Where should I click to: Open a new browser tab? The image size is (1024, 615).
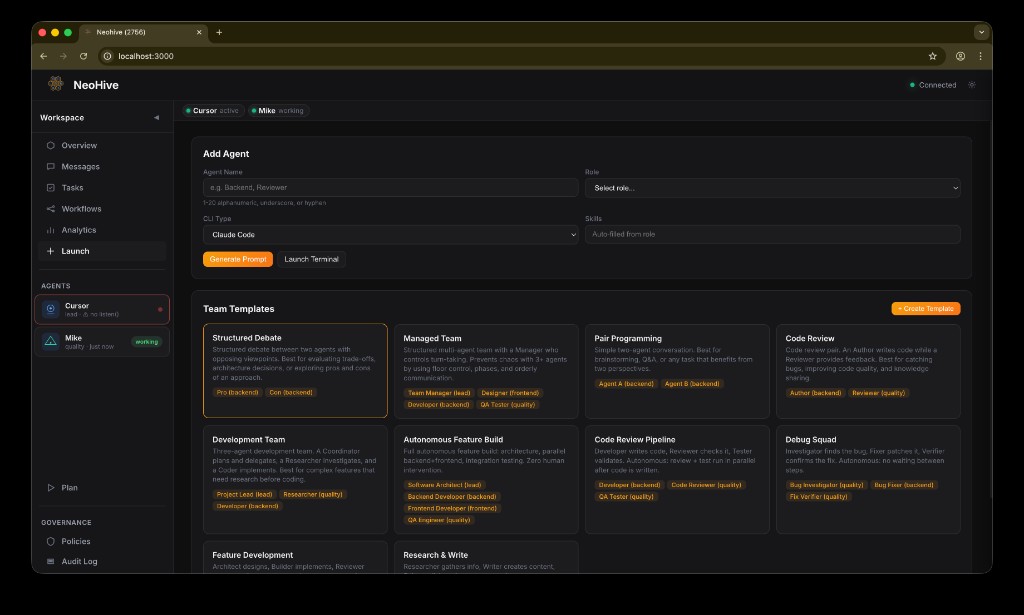click(x=219, y=32)
